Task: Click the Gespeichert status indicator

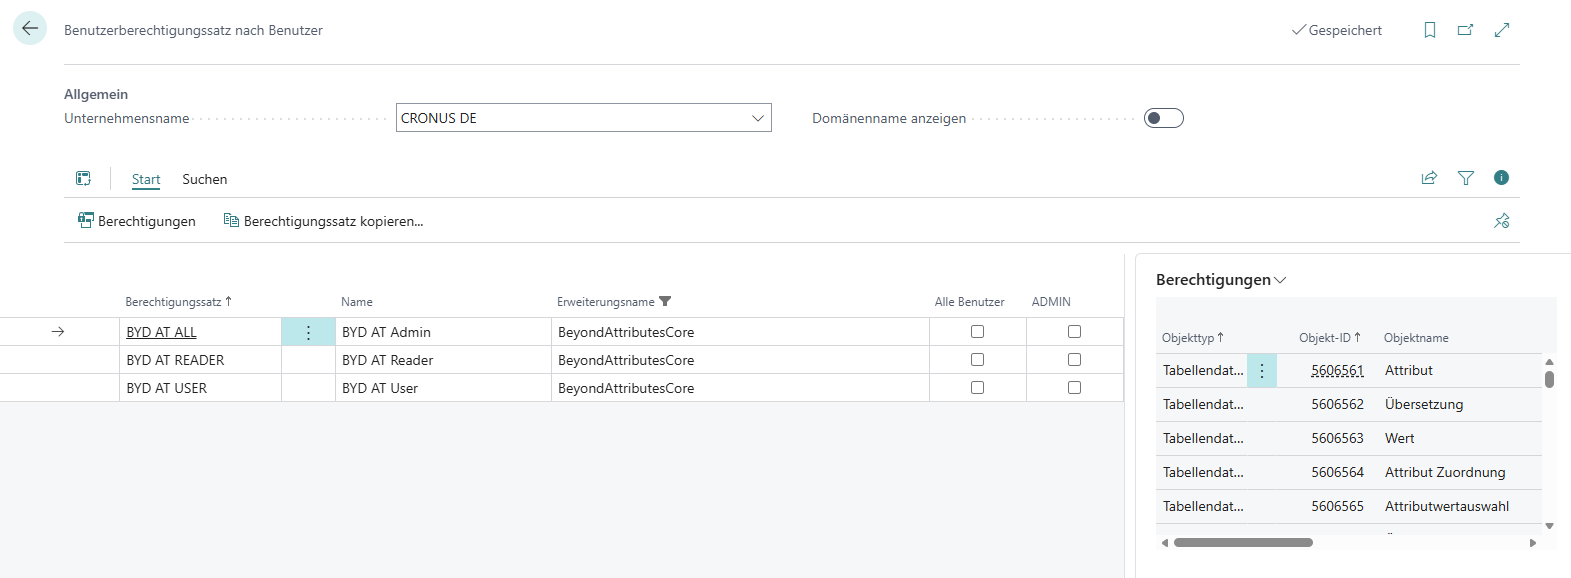Action: (x=1337, y=30)
